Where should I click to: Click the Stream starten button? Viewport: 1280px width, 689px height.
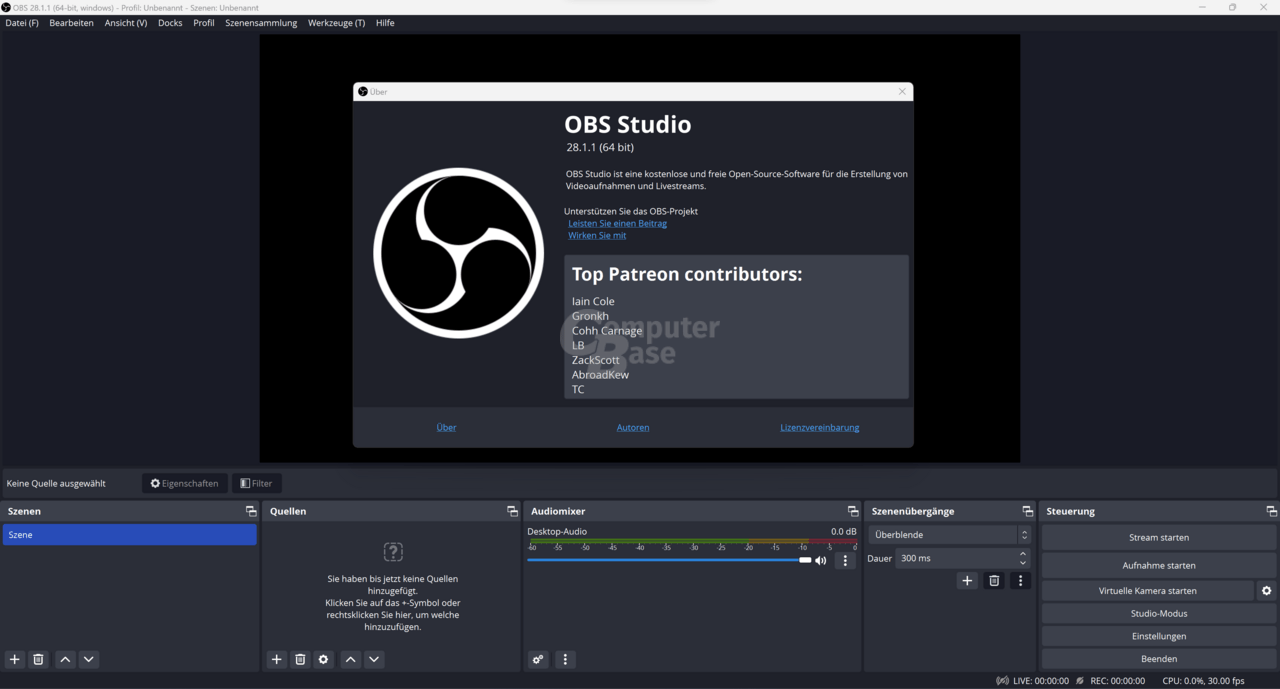tap(1158, 537)
